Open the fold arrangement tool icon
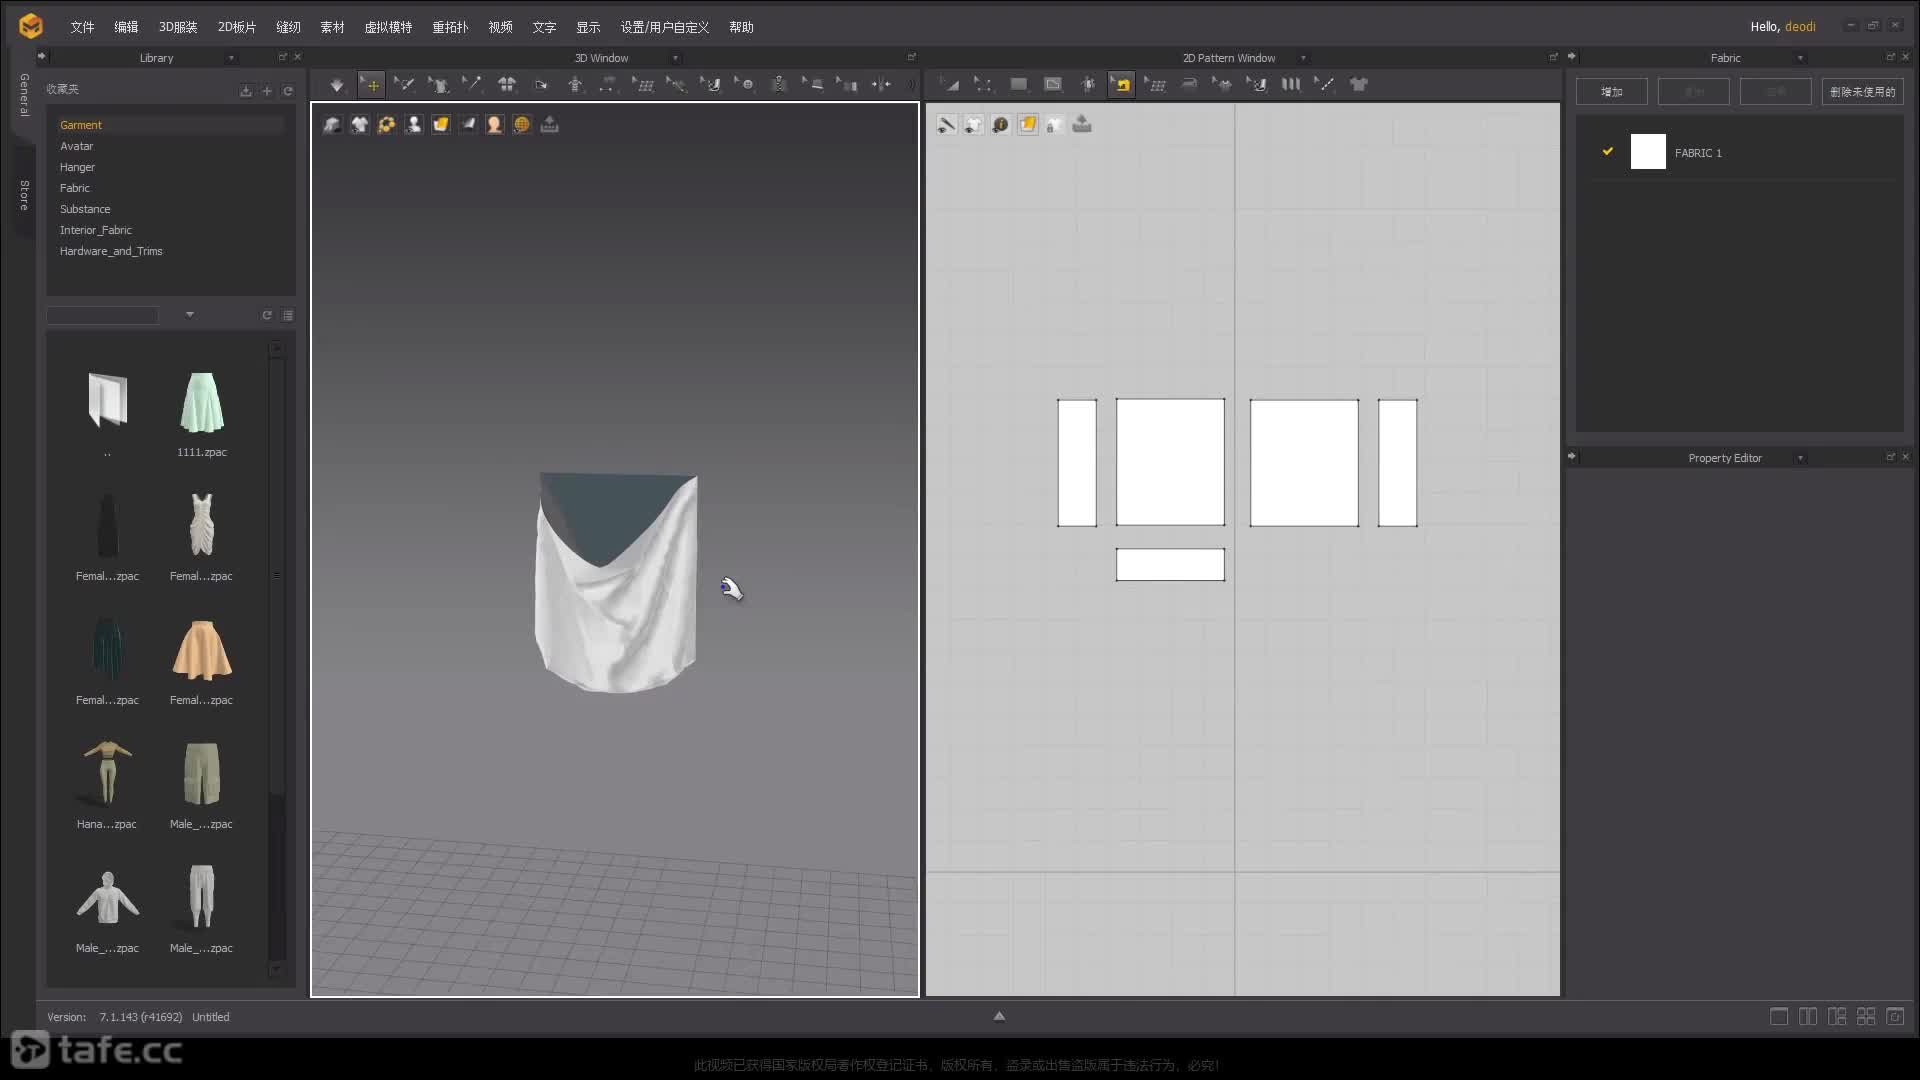Viewport: 1920px width, 1080px height. pos(541,85)
